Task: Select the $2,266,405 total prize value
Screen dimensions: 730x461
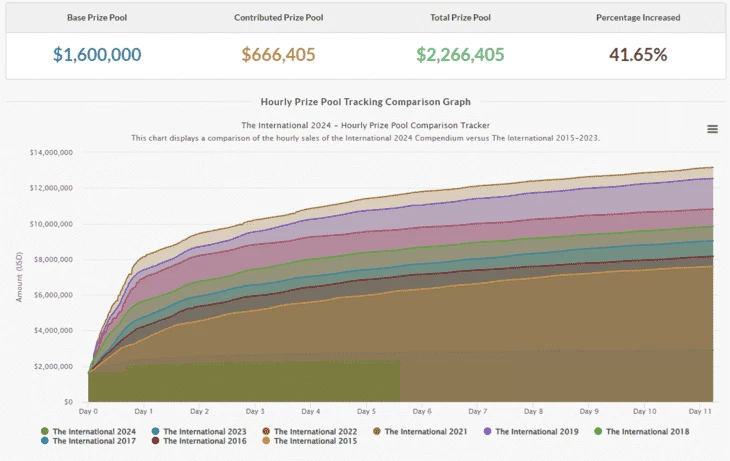Action: point(460,54)
